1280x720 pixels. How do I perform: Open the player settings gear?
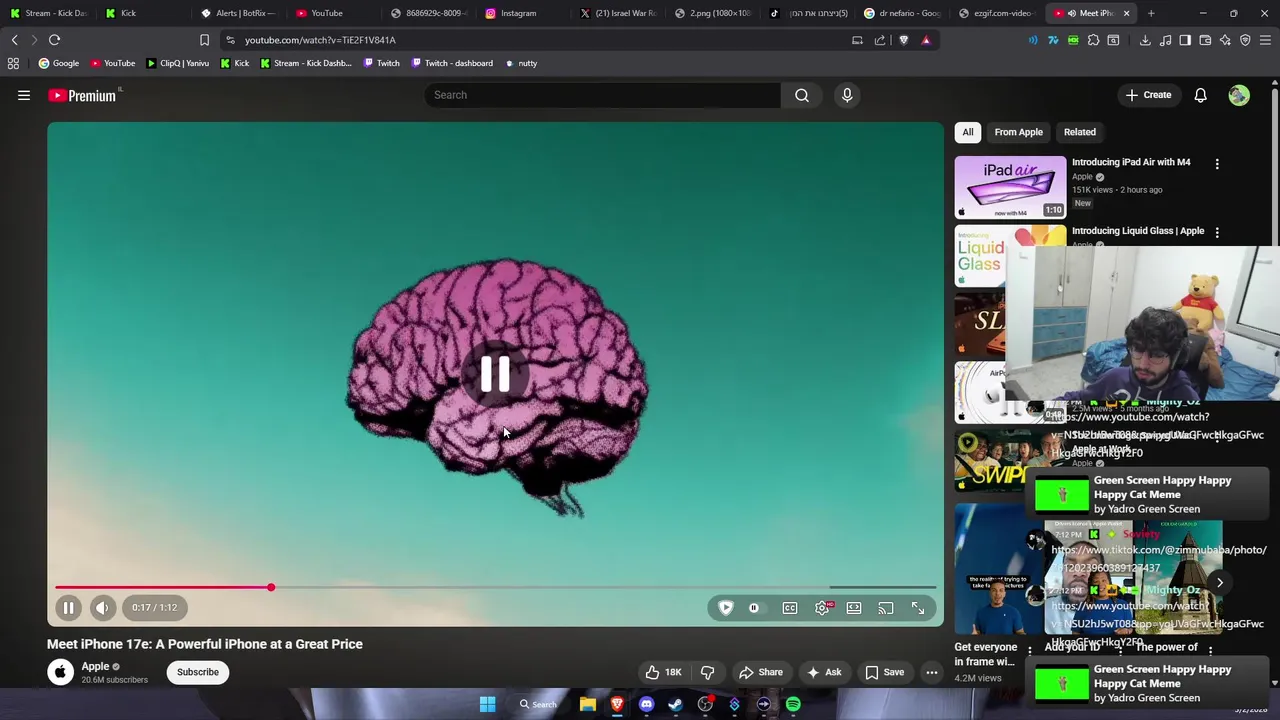click(x=822, y=608)
